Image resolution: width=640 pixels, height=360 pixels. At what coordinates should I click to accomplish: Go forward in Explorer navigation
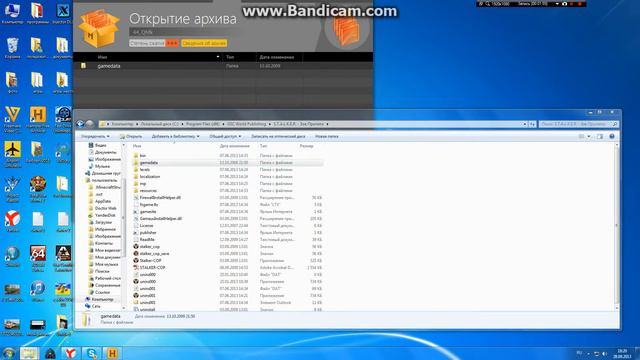[89, 124]
